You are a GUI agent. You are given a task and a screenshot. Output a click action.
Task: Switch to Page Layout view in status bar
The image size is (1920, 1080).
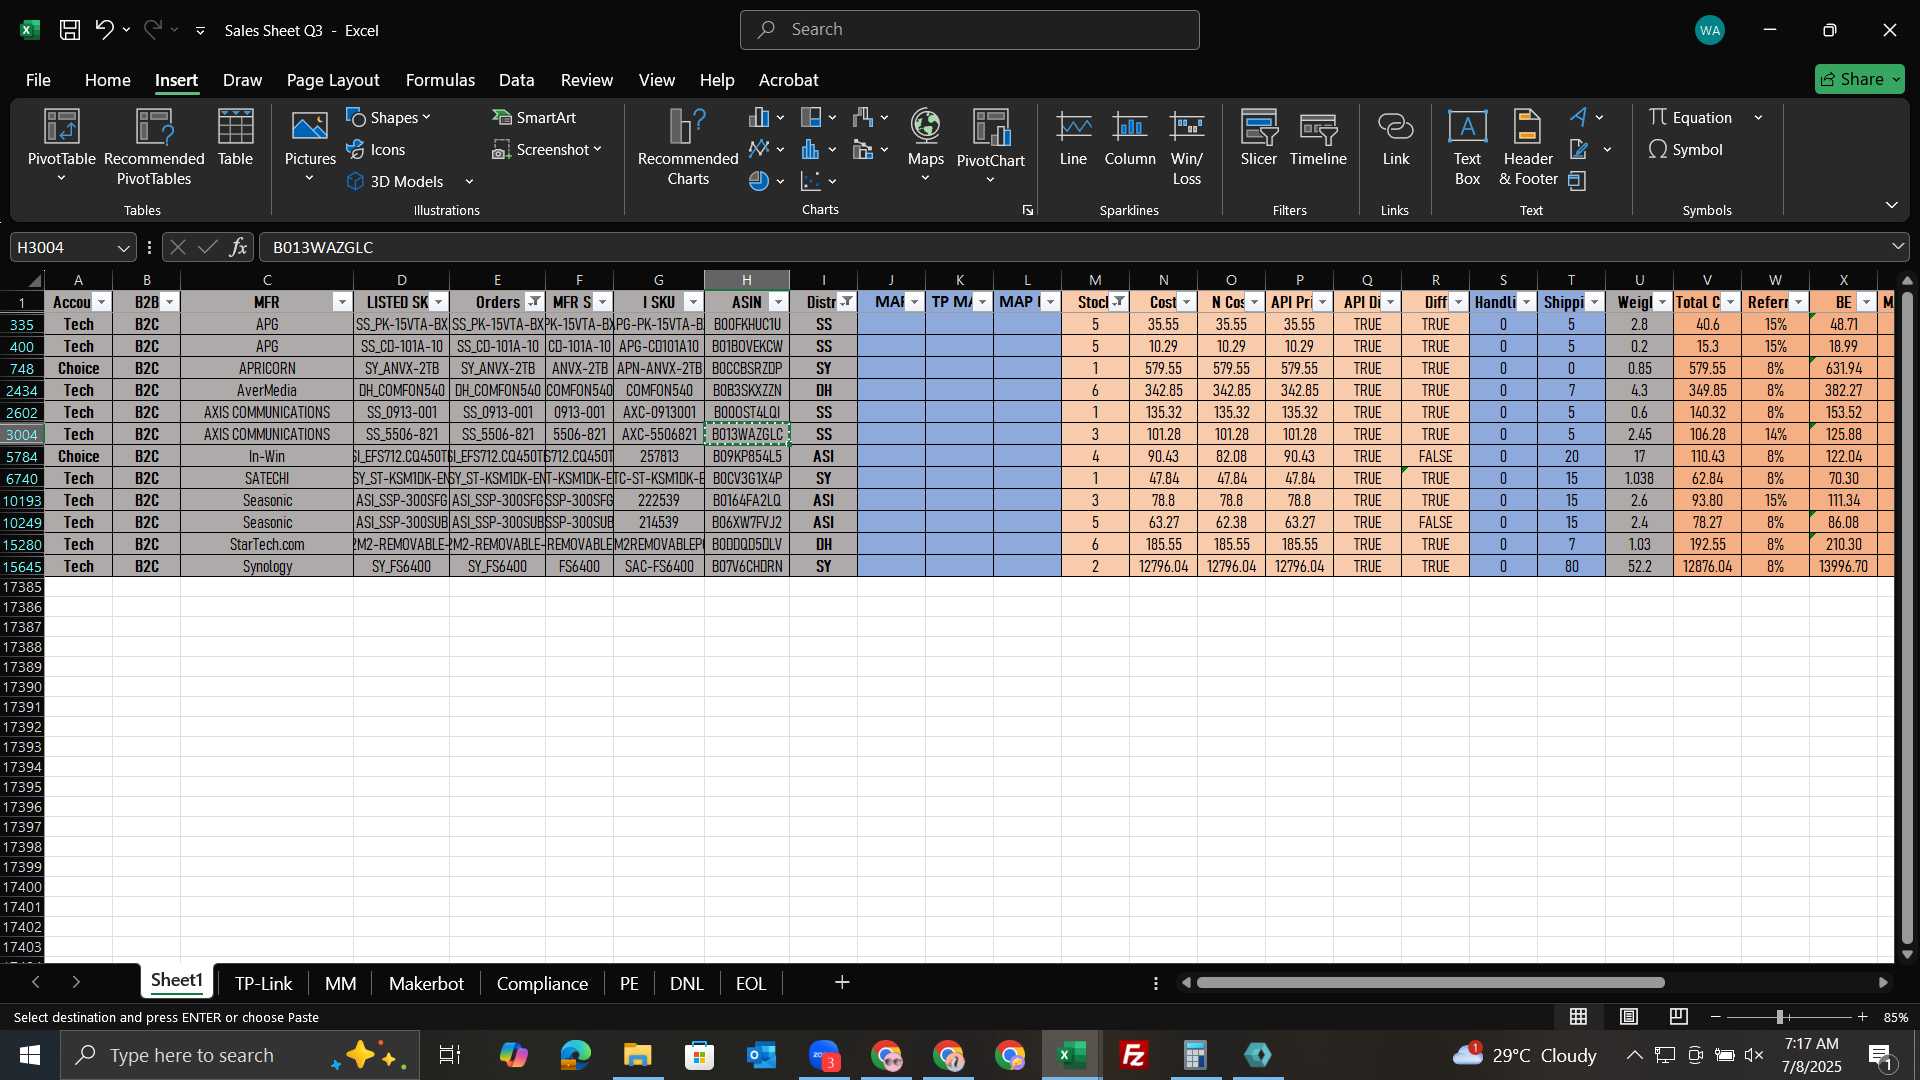1629,1017
